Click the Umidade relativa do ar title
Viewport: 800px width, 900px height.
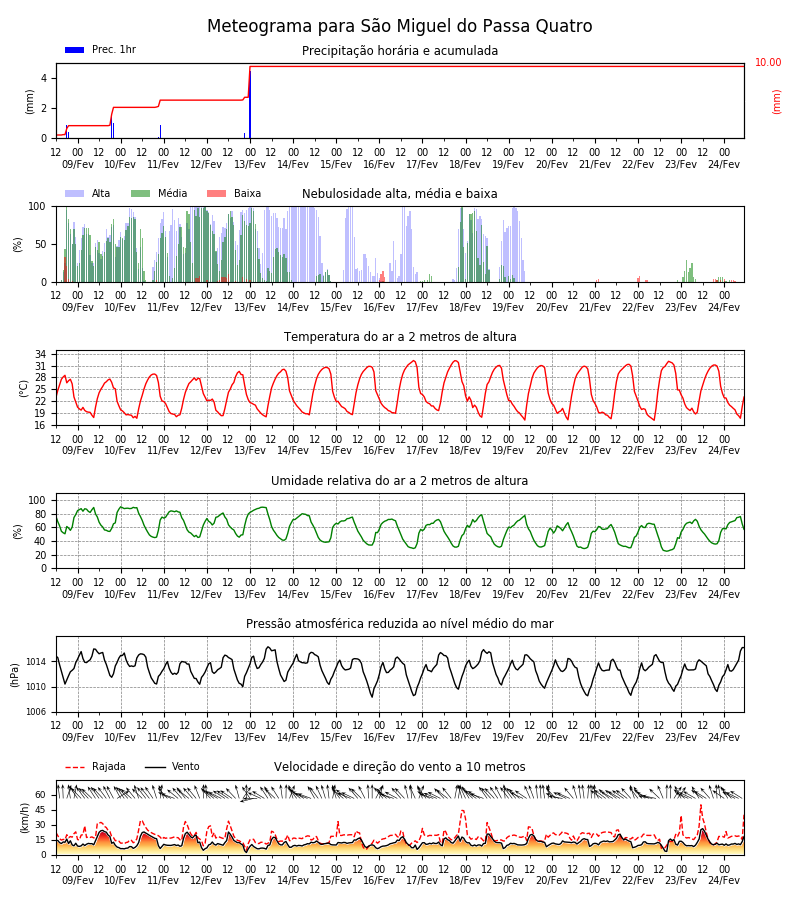coord(399,480)
